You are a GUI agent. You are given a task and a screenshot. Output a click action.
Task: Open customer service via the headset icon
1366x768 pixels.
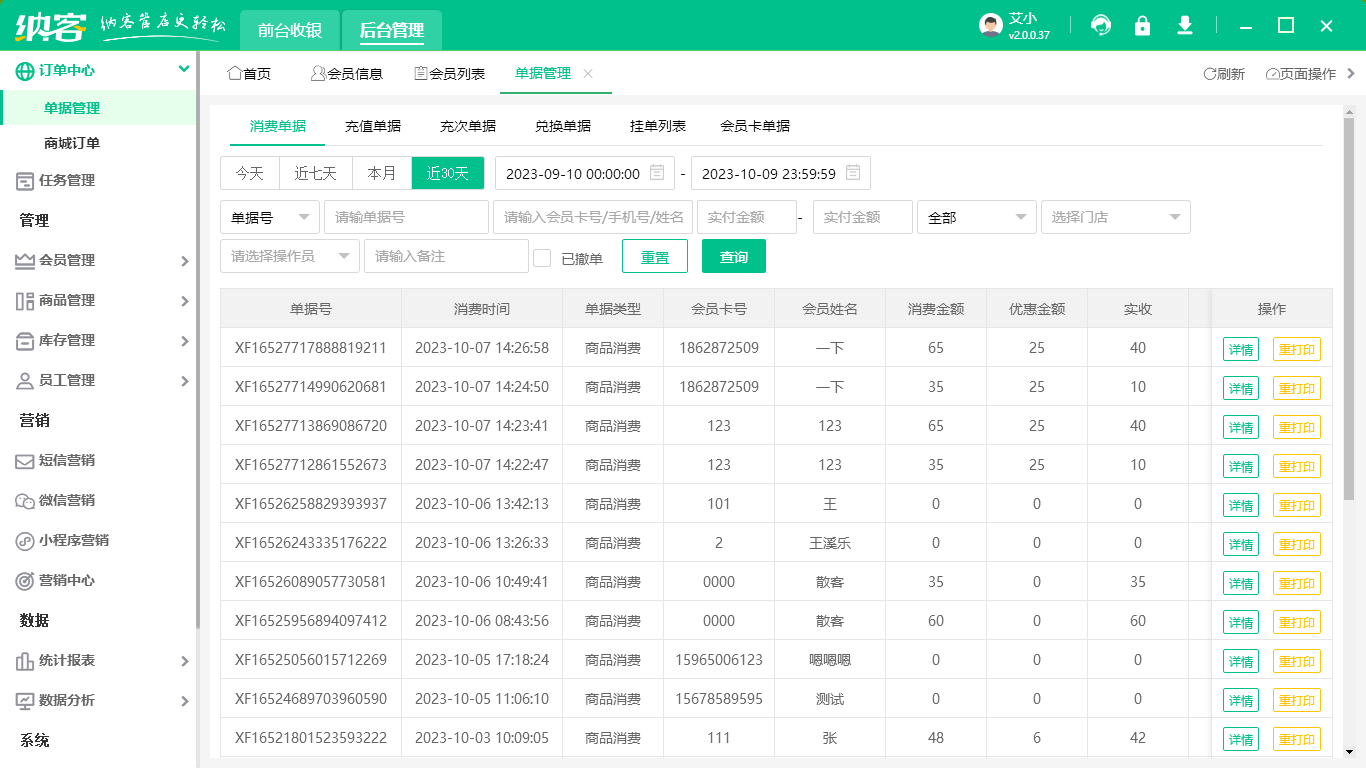[1101, 25]
